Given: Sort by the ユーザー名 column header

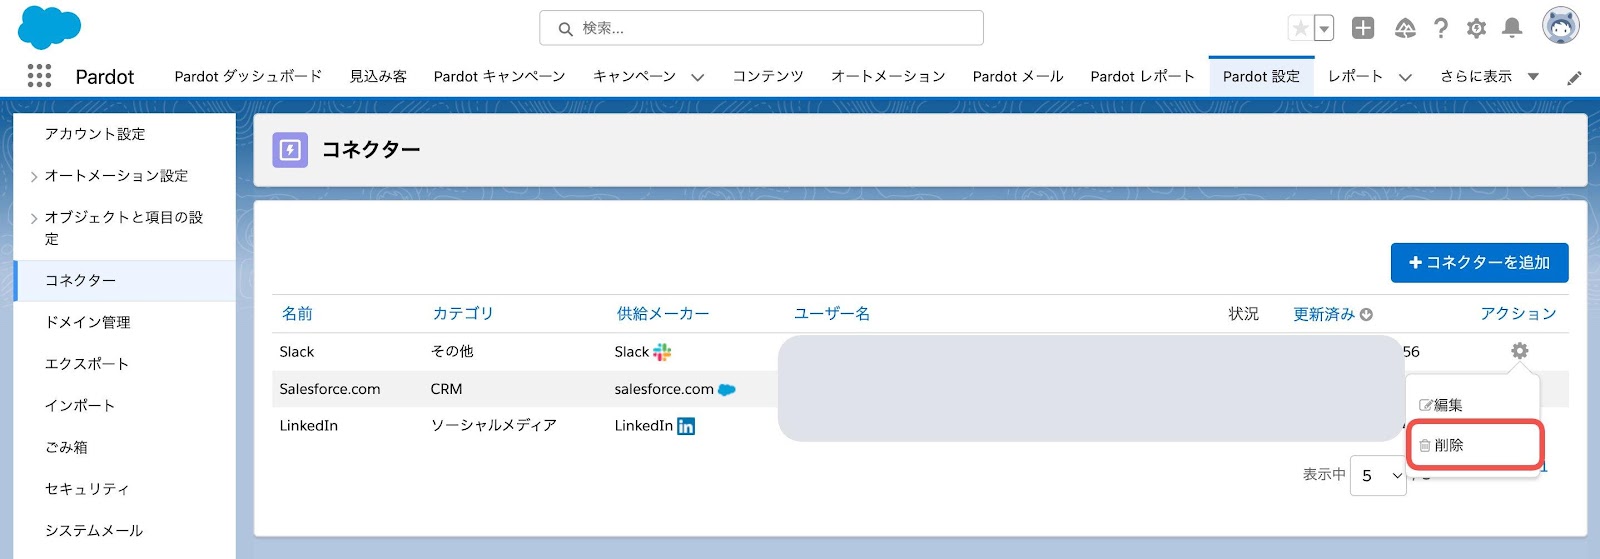Looking at the screenshot, I should click(832, 314).
